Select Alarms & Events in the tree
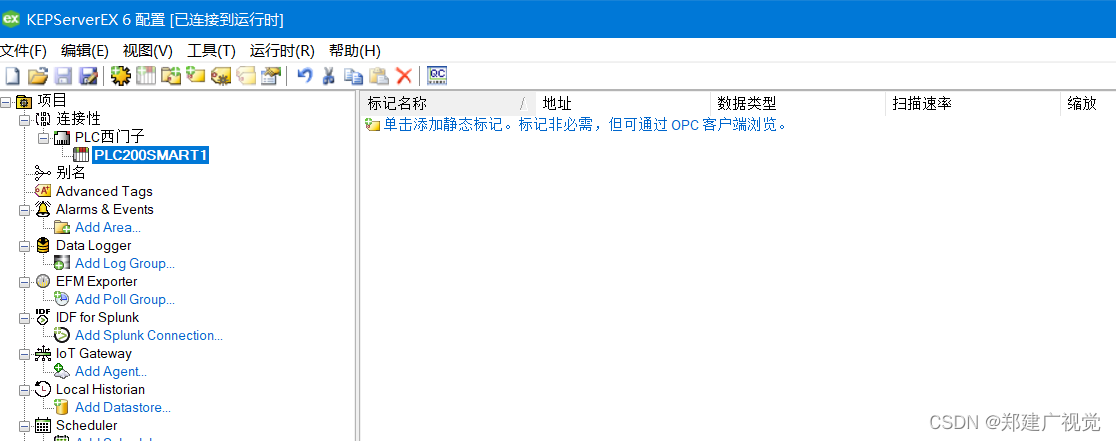The image size is (1116, 441). [x=105, y=209]
